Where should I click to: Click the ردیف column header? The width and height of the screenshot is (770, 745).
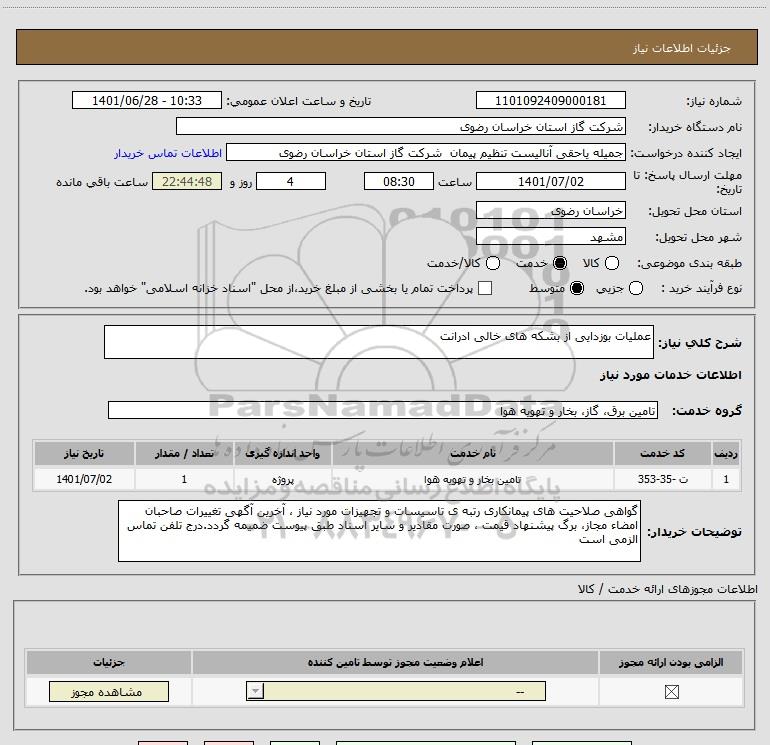pos(725,453)
